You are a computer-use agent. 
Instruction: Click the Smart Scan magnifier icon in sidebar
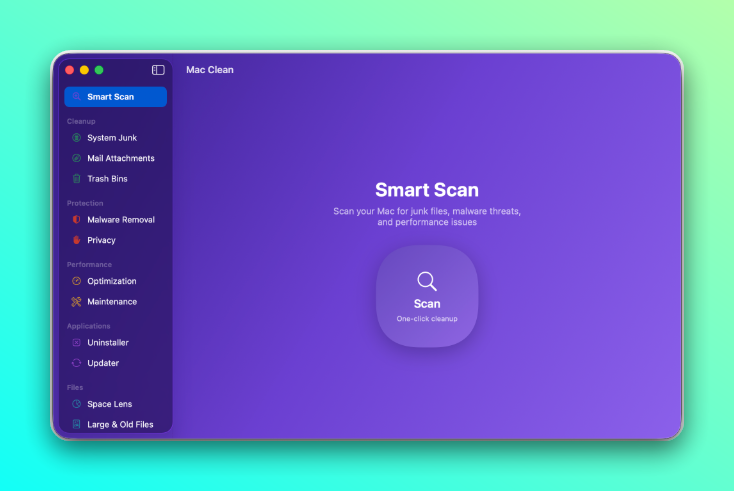(x=76, y=97)
